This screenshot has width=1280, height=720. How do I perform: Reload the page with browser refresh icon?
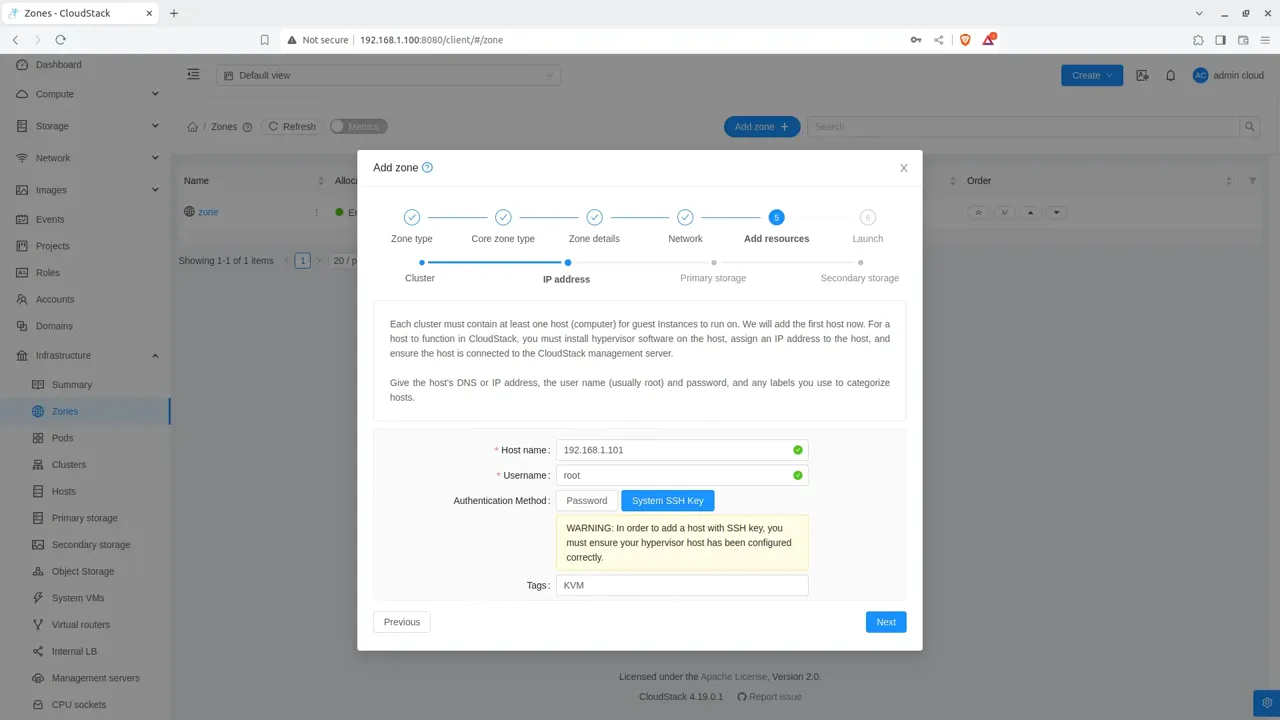click(x=60, y=40)
